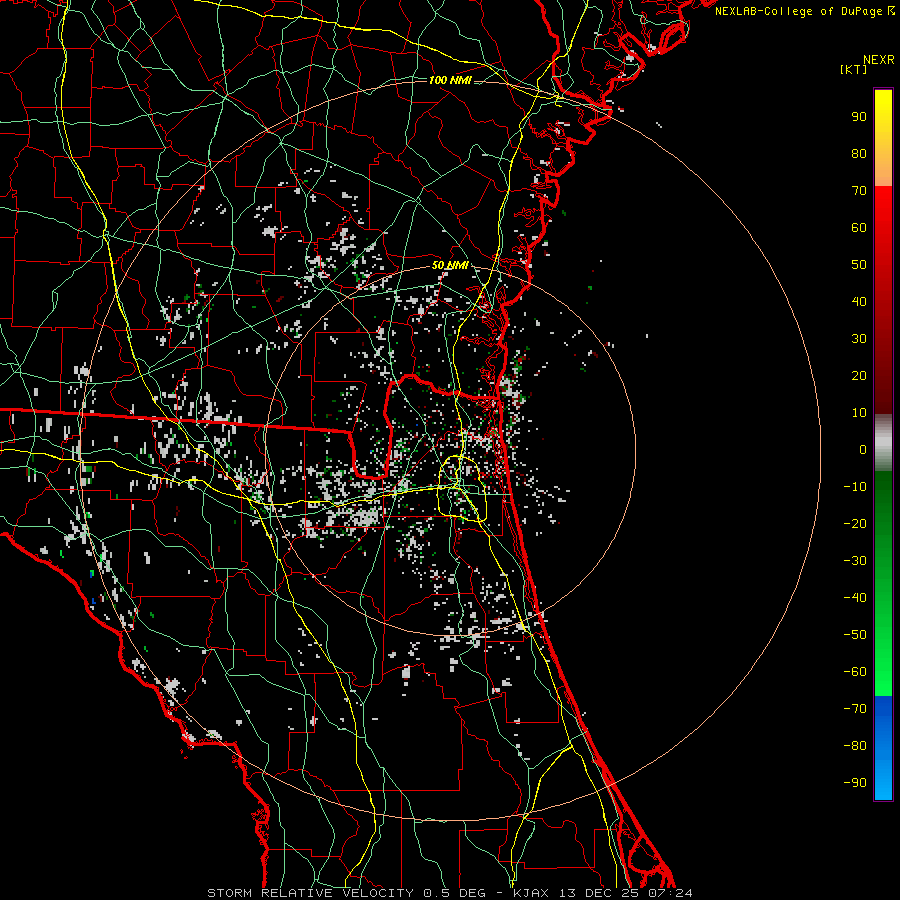Select the 40 value on the velocity scale
This screenshot has height=900, width=900.
click(x=859, y=302)
